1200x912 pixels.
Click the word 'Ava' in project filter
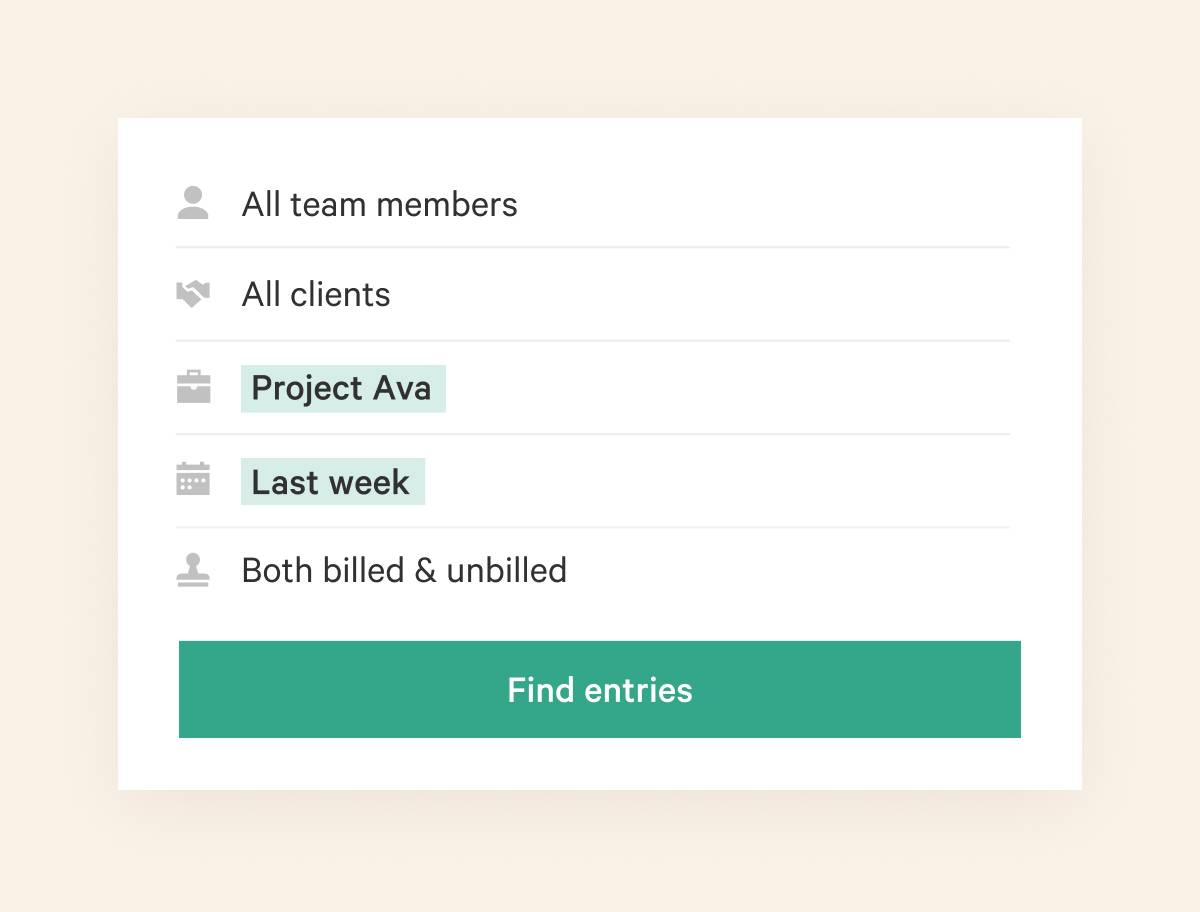402,388
